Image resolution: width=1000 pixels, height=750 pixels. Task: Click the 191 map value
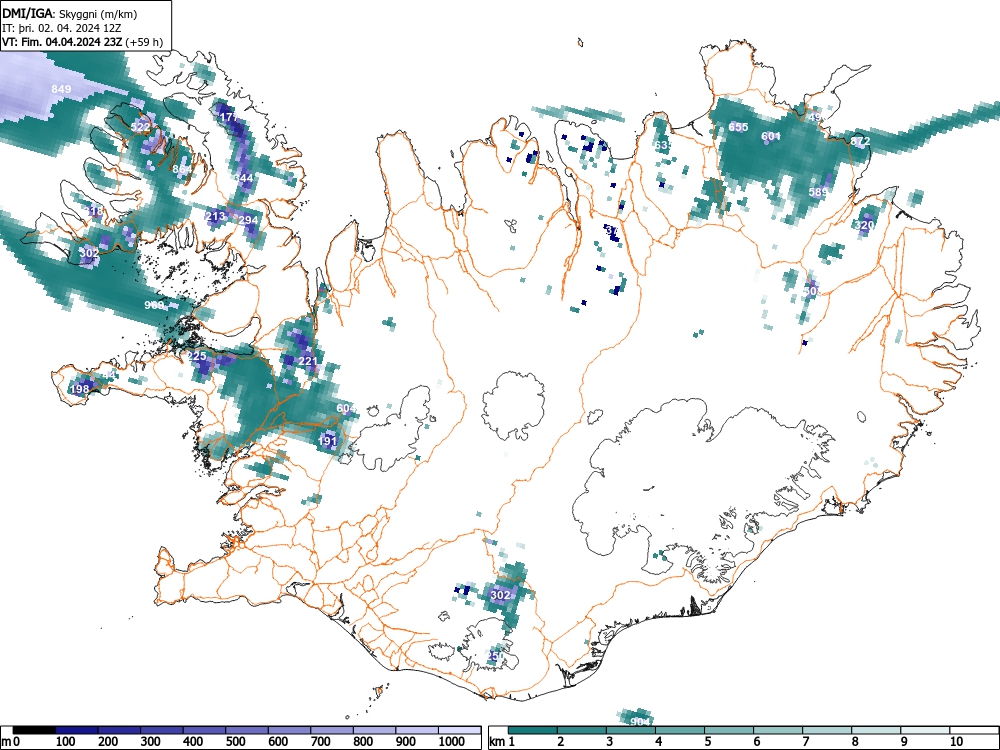(x=327, y=441)
